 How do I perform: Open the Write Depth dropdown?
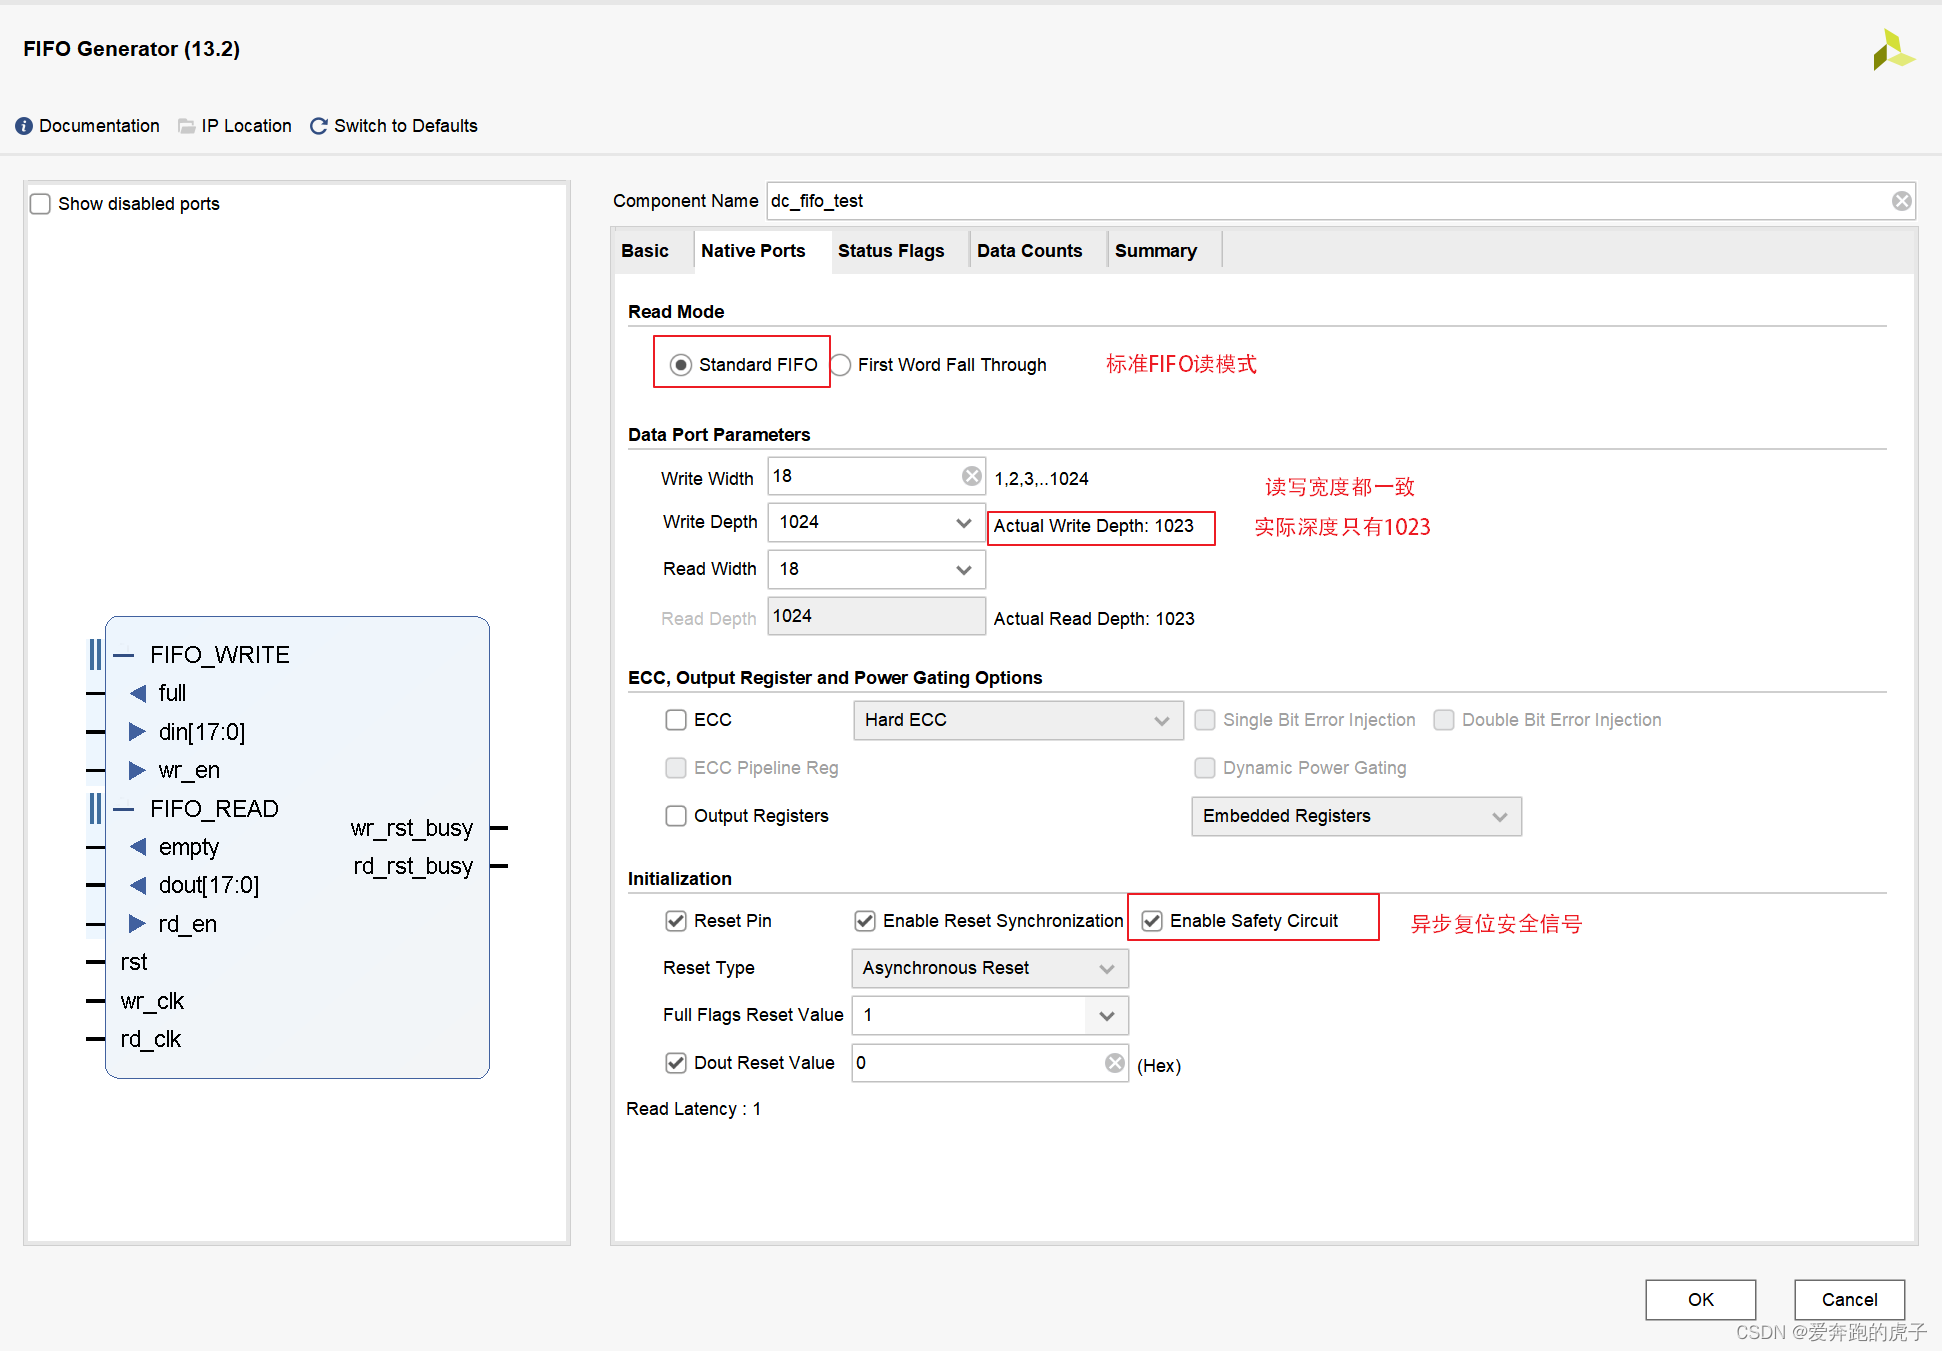(x=963, y=522)
